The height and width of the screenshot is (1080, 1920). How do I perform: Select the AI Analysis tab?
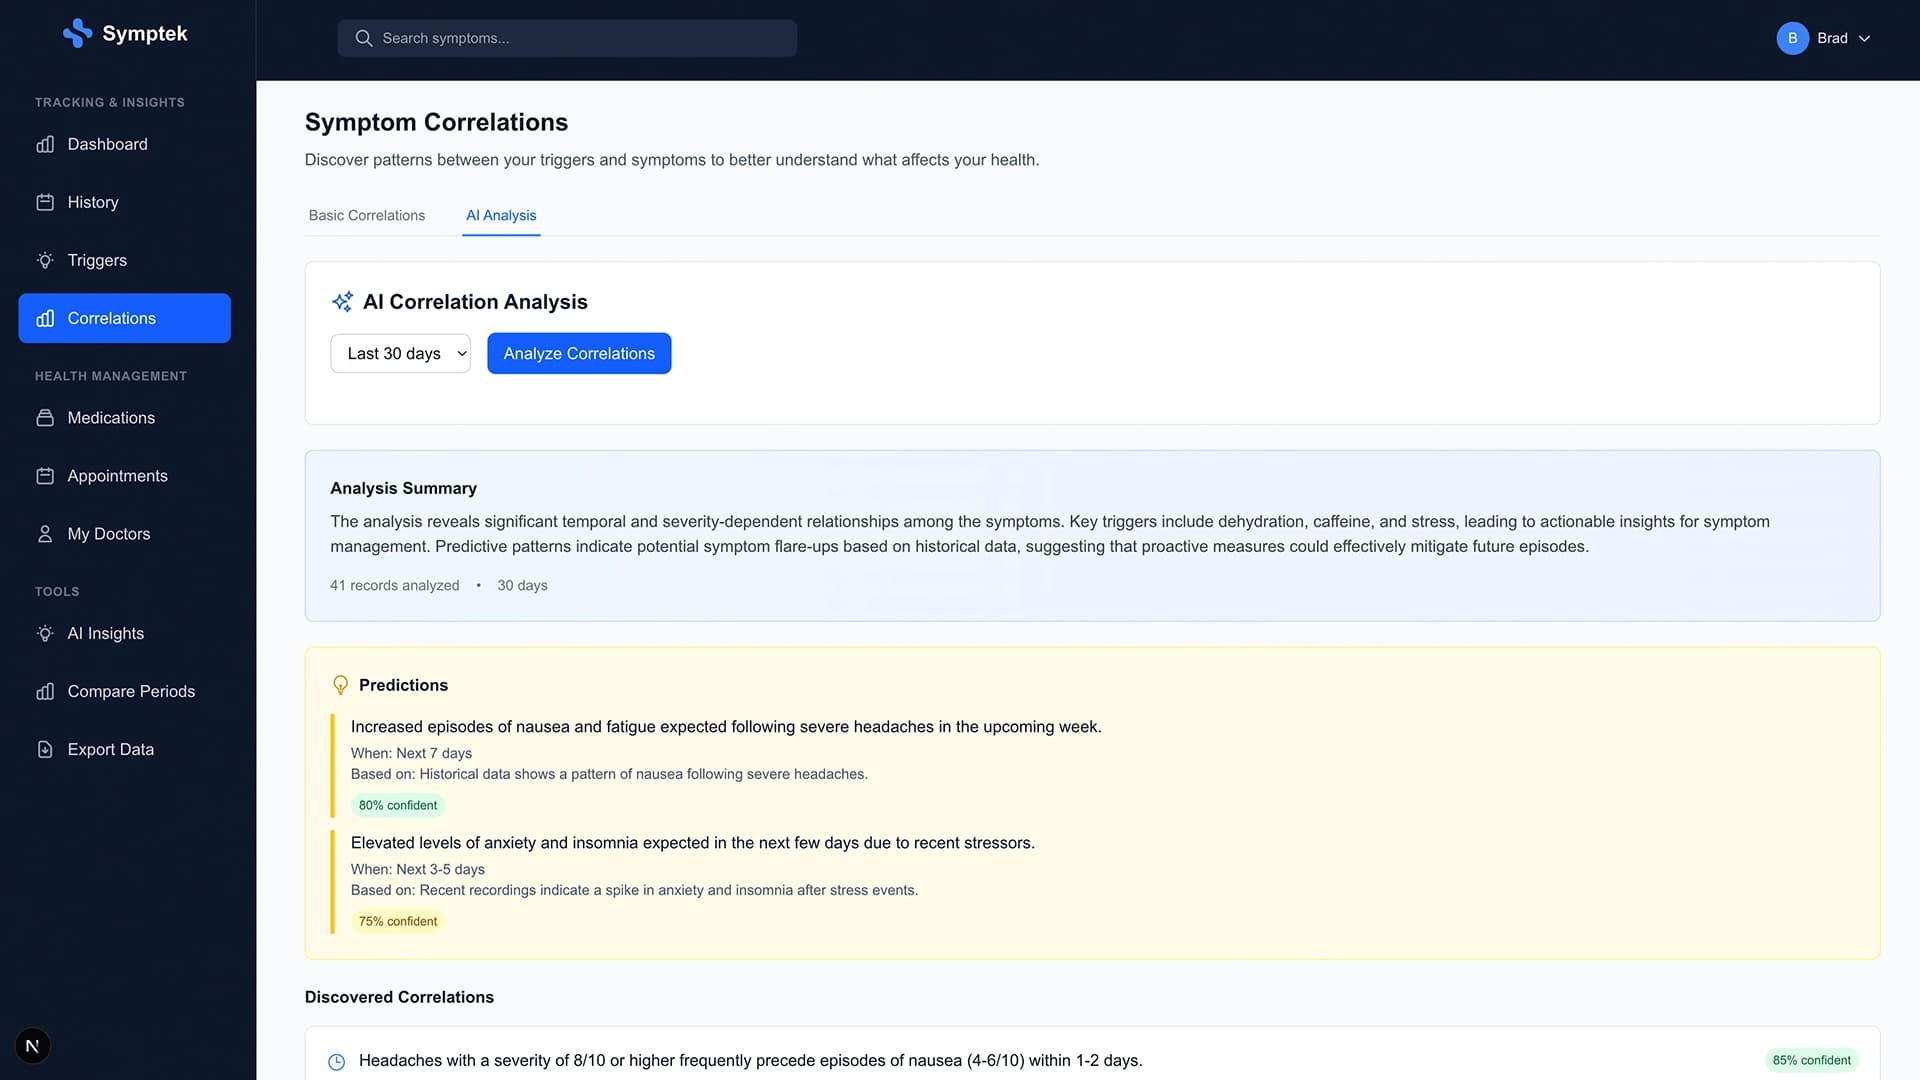[501, 216]
